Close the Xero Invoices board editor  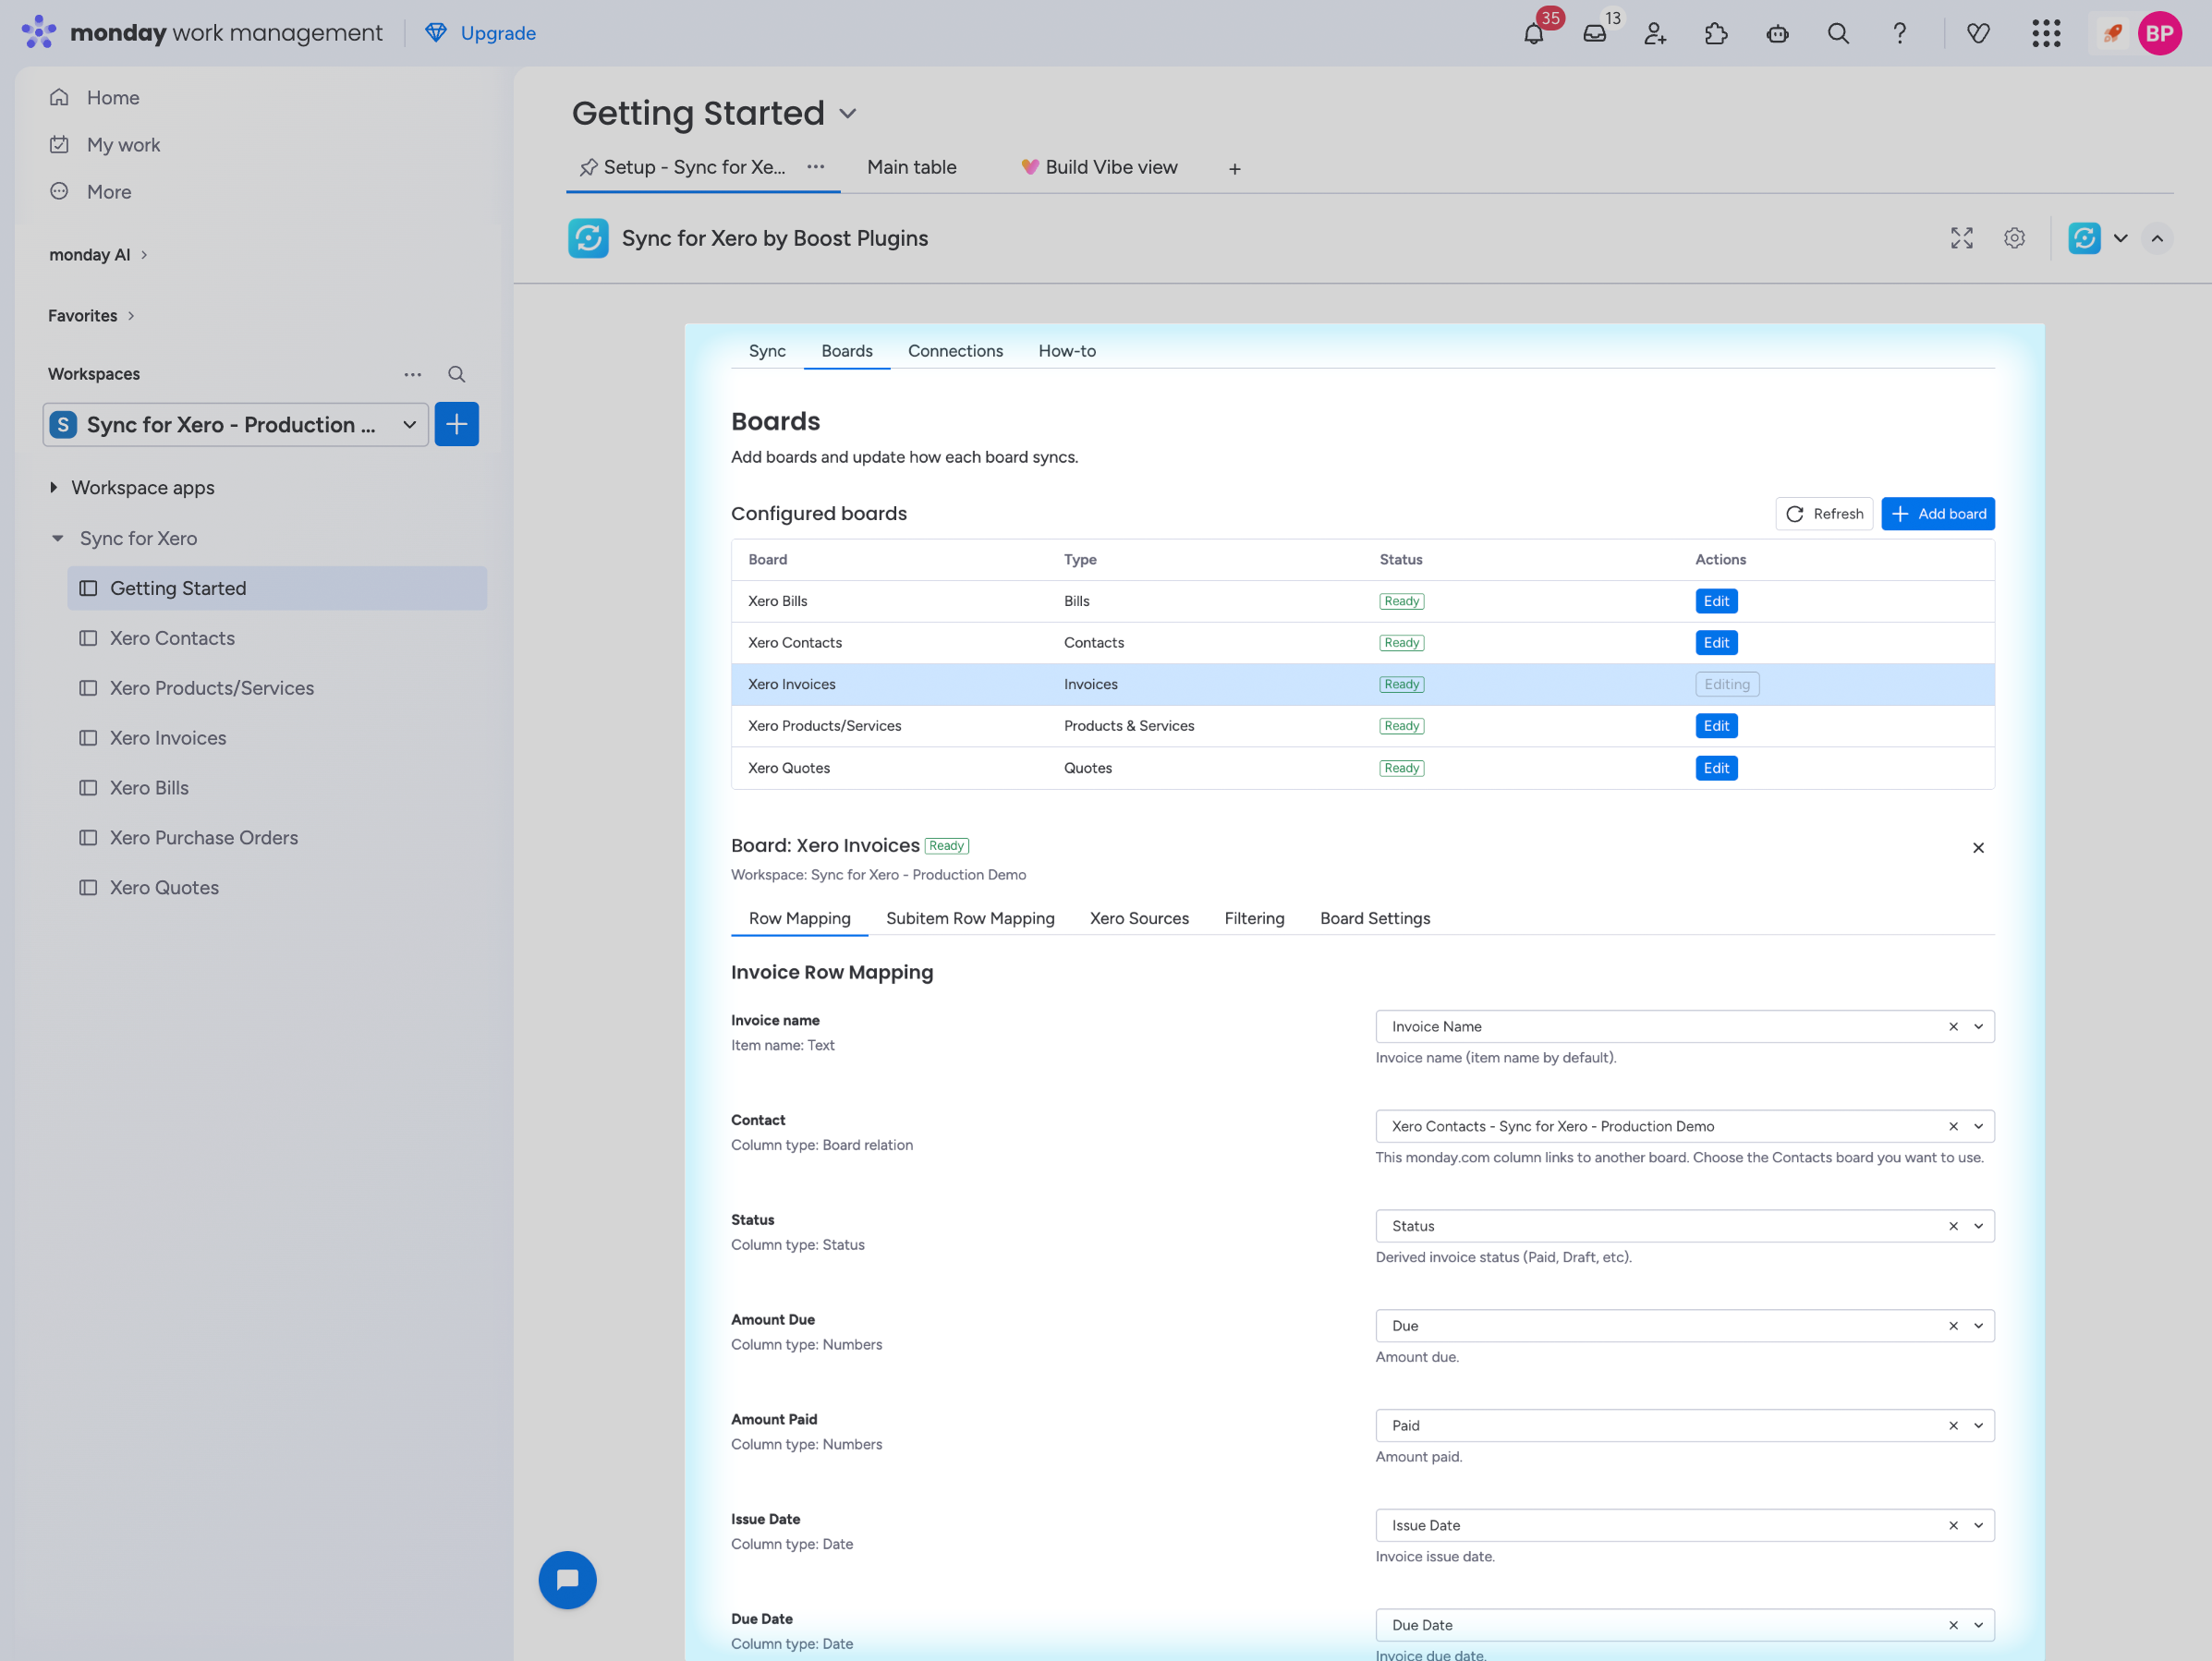[1977, 848]
